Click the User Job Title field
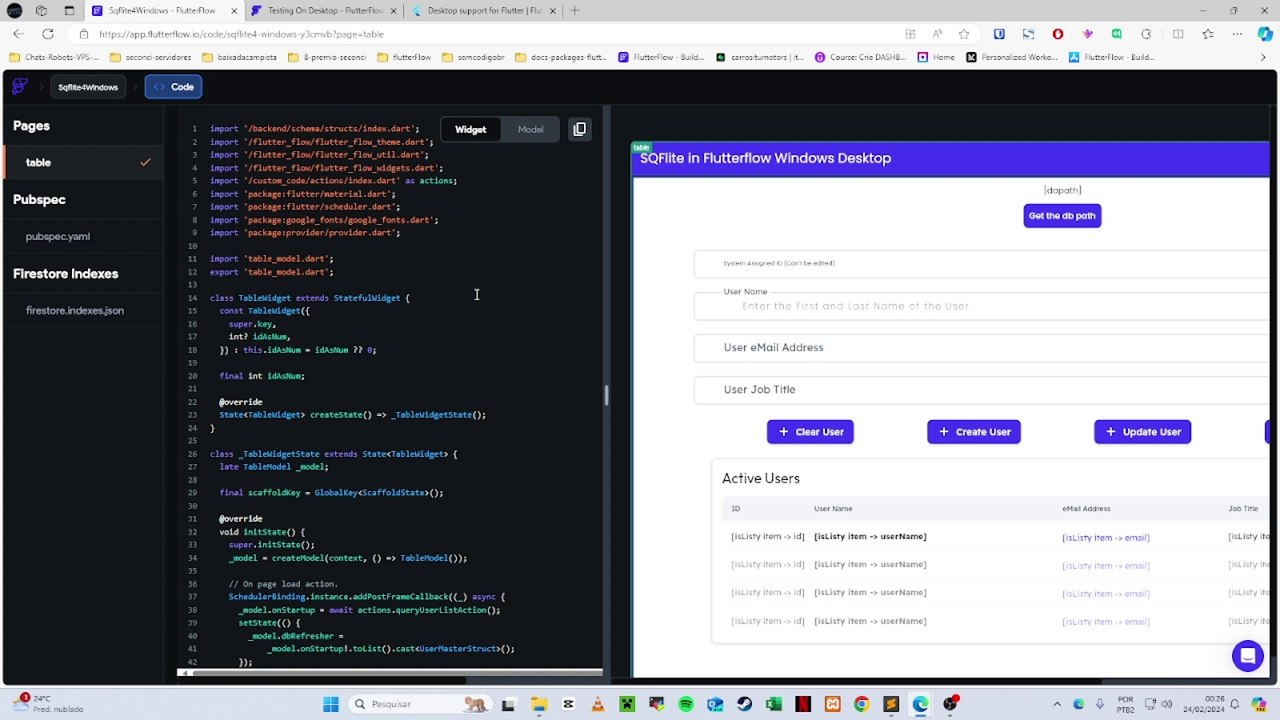Image resolution: width=1280 pixels, height=720 pixels. (981, 389)
